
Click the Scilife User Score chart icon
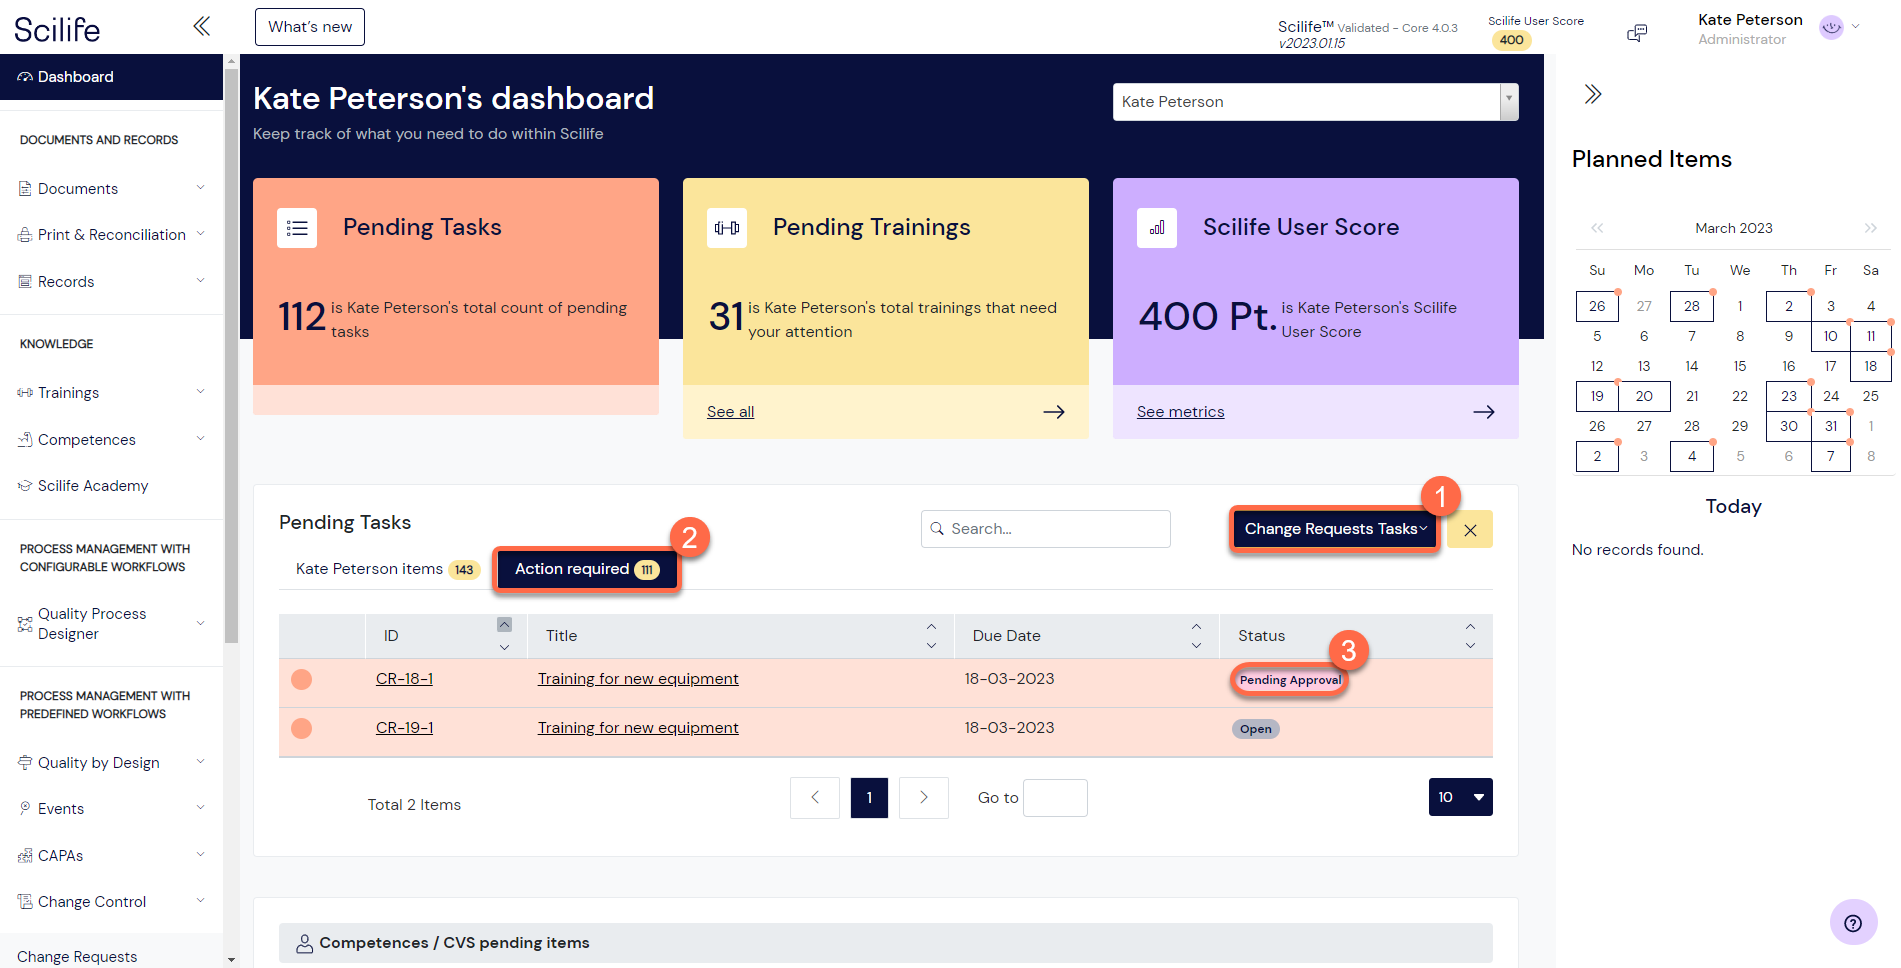1157,228
